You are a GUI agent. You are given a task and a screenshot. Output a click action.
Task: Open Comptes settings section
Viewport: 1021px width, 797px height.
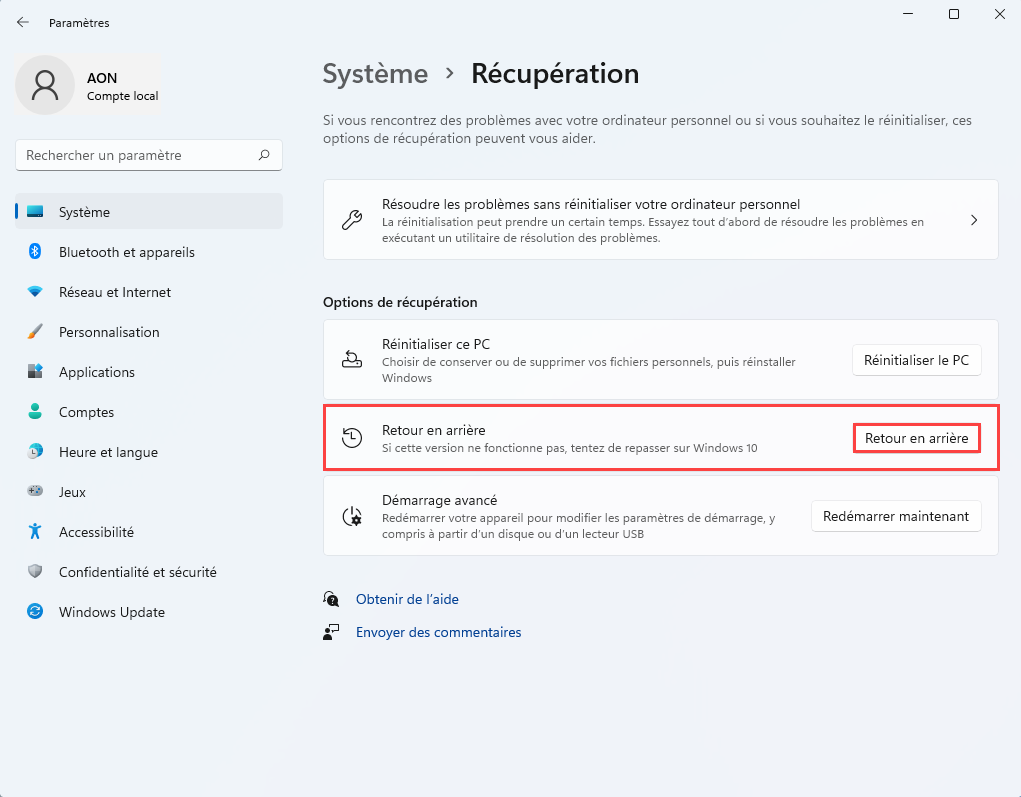pyautogui.click(x=86, y=412)
